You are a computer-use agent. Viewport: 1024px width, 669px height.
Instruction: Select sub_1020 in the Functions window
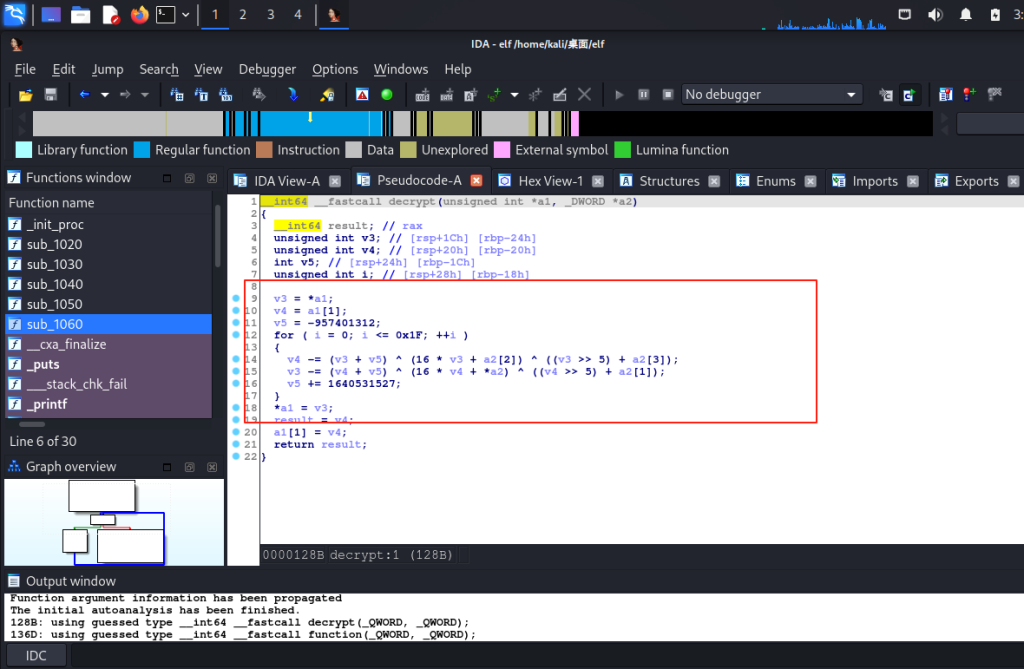tap(108, 244)
